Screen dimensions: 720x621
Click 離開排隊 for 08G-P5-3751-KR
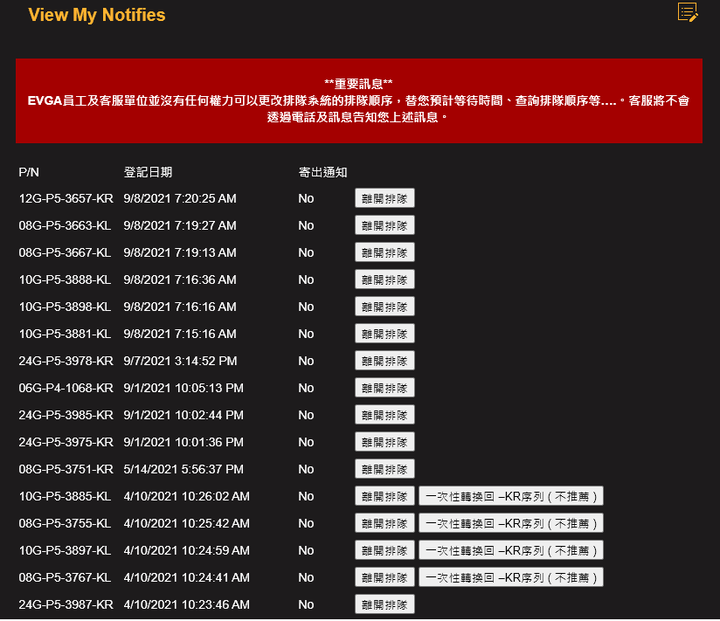[x=385, y=469]
